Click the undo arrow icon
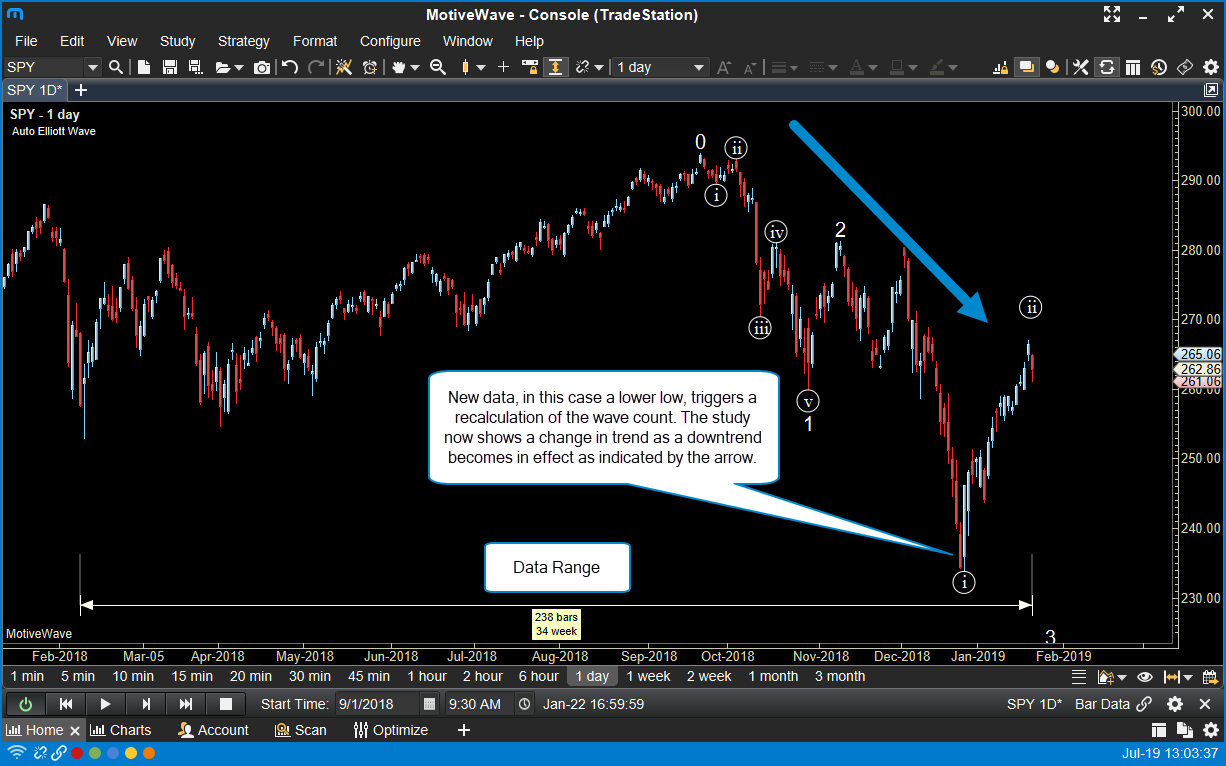1226x766 pixels. [290, 67]
